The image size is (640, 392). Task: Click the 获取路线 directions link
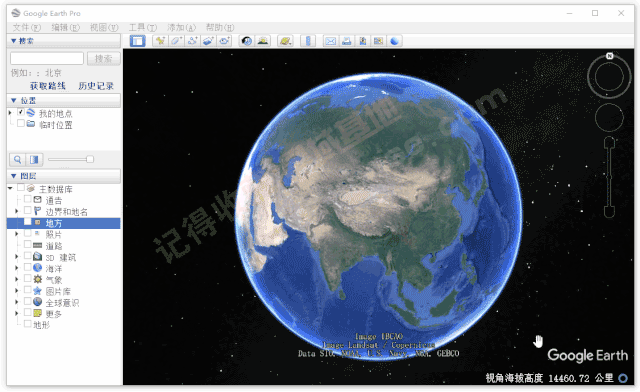pyautogui.click(x=48, y=86)
